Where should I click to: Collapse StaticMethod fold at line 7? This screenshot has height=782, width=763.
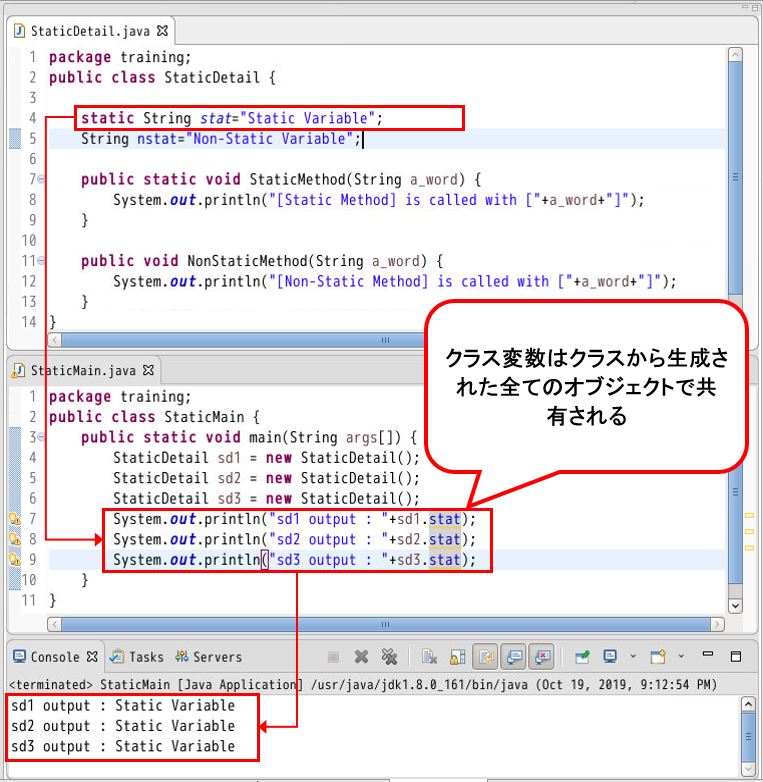(41, 179)
